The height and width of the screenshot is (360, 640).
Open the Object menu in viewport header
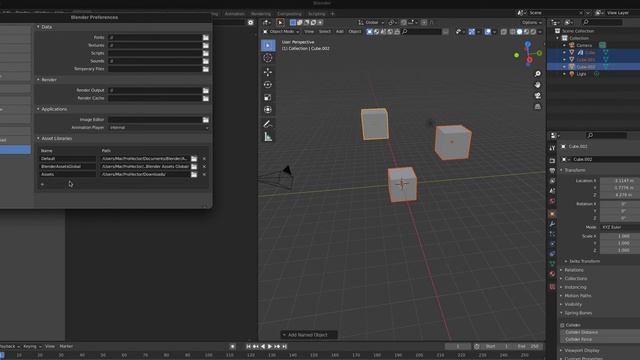(x=355, y=32)
